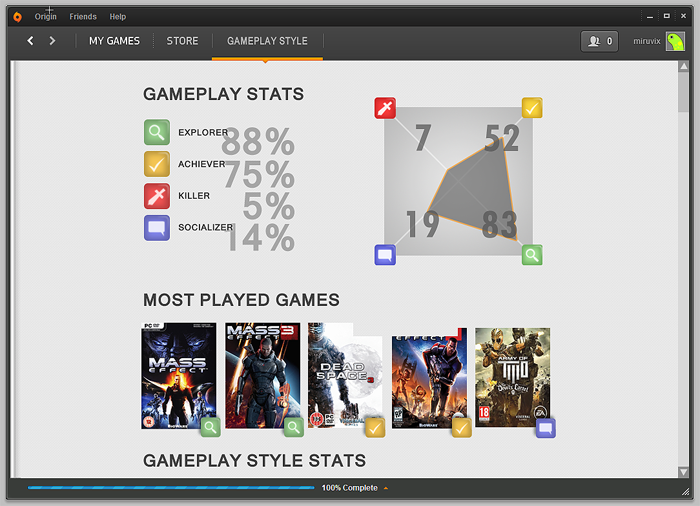Click the 14% Socializer value
The image size is (700, 506).
pos(260,238)
